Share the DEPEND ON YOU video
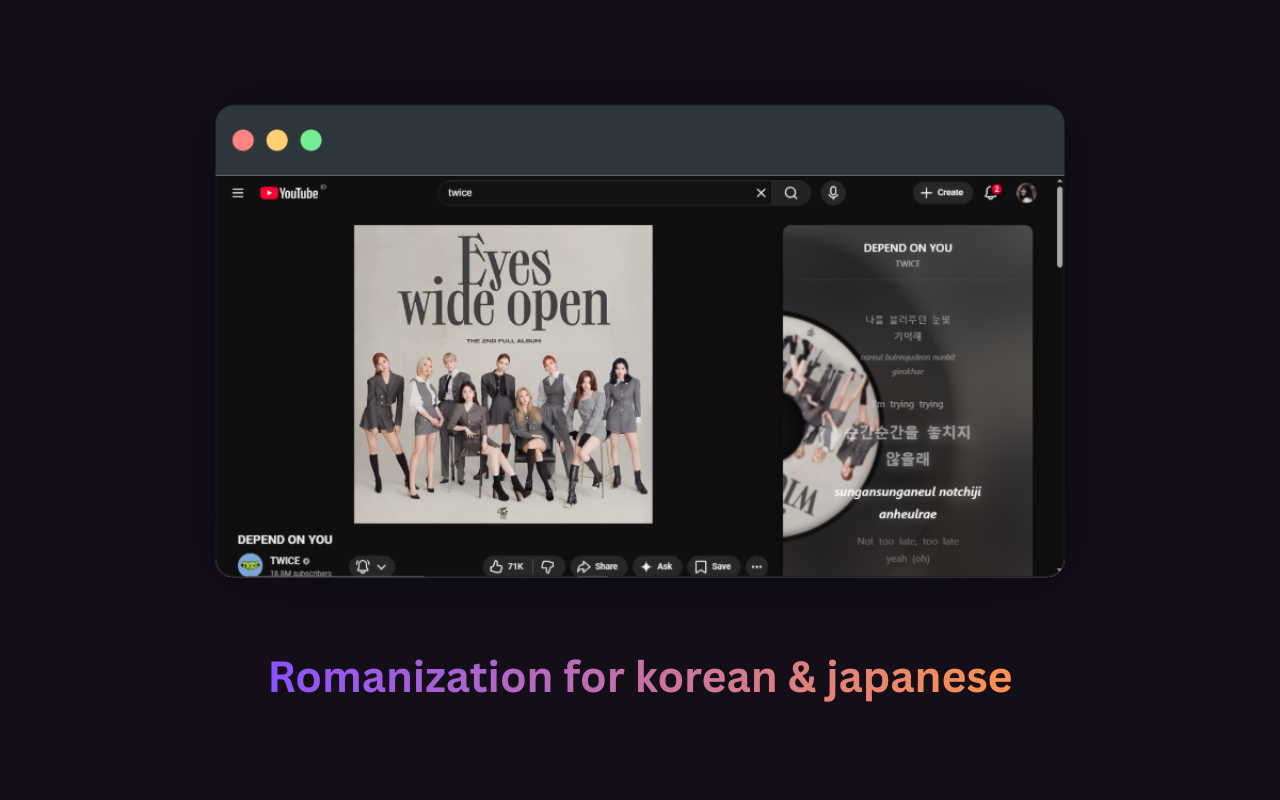 pyautogui.click(x=598, y=566)
